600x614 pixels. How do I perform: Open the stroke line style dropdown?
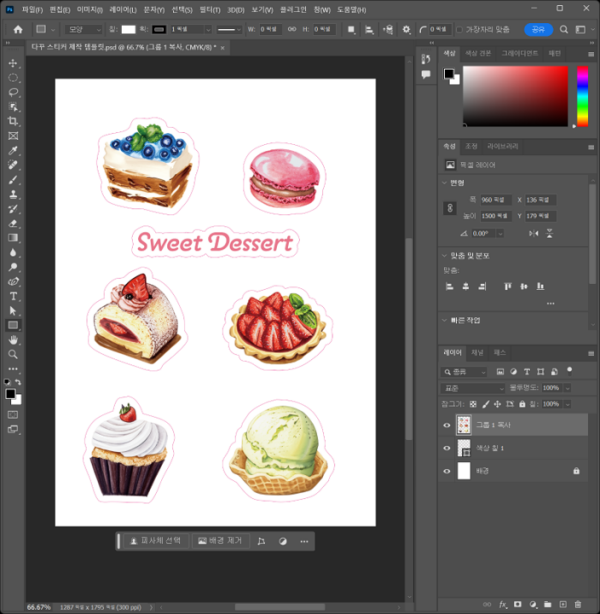point(229,29)
